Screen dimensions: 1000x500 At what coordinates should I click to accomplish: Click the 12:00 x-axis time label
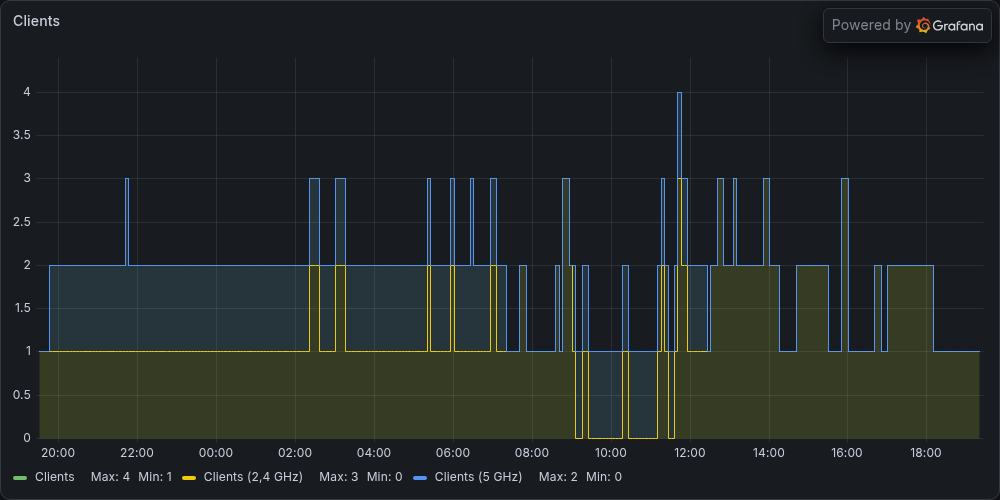tap(690, 453)
